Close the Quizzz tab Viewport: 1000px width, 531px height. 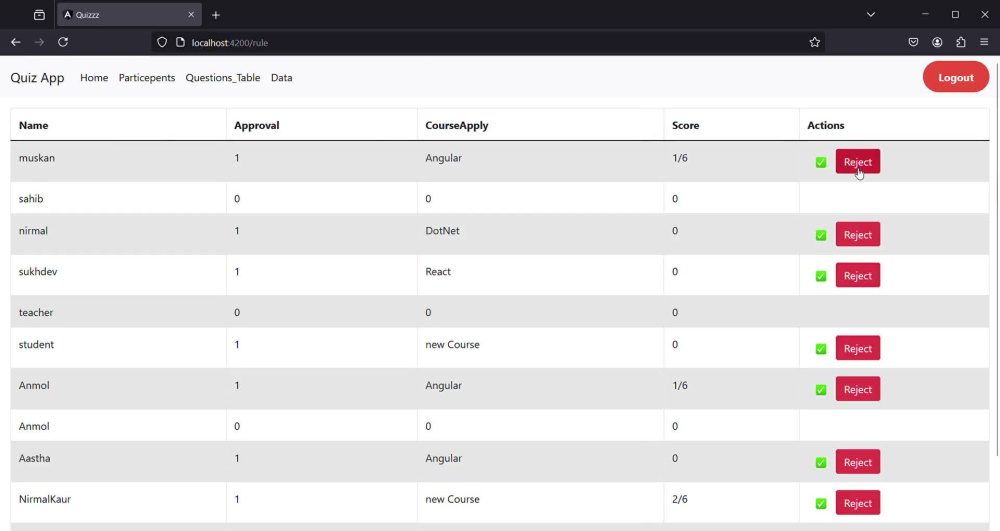pos(191,14)
